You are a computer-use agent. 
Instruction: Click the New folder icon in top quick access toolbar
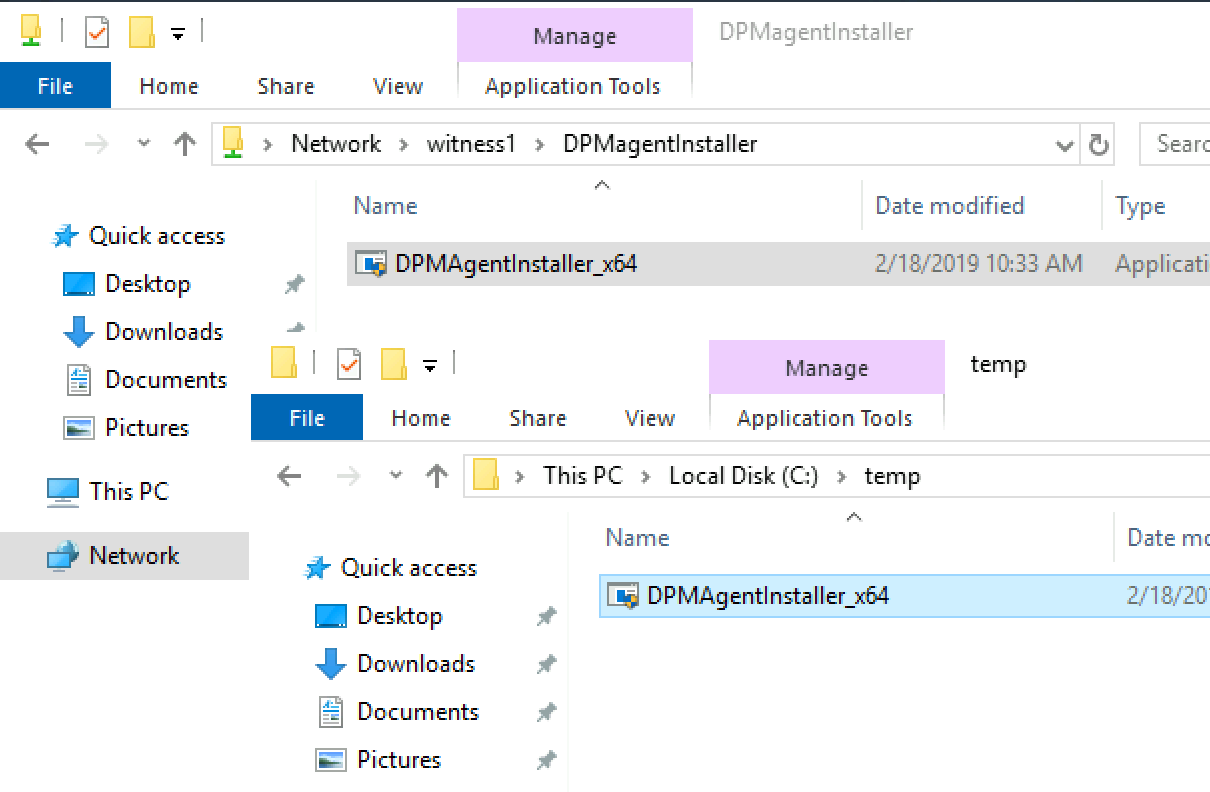pyautogui.click(x=142, y=32)
